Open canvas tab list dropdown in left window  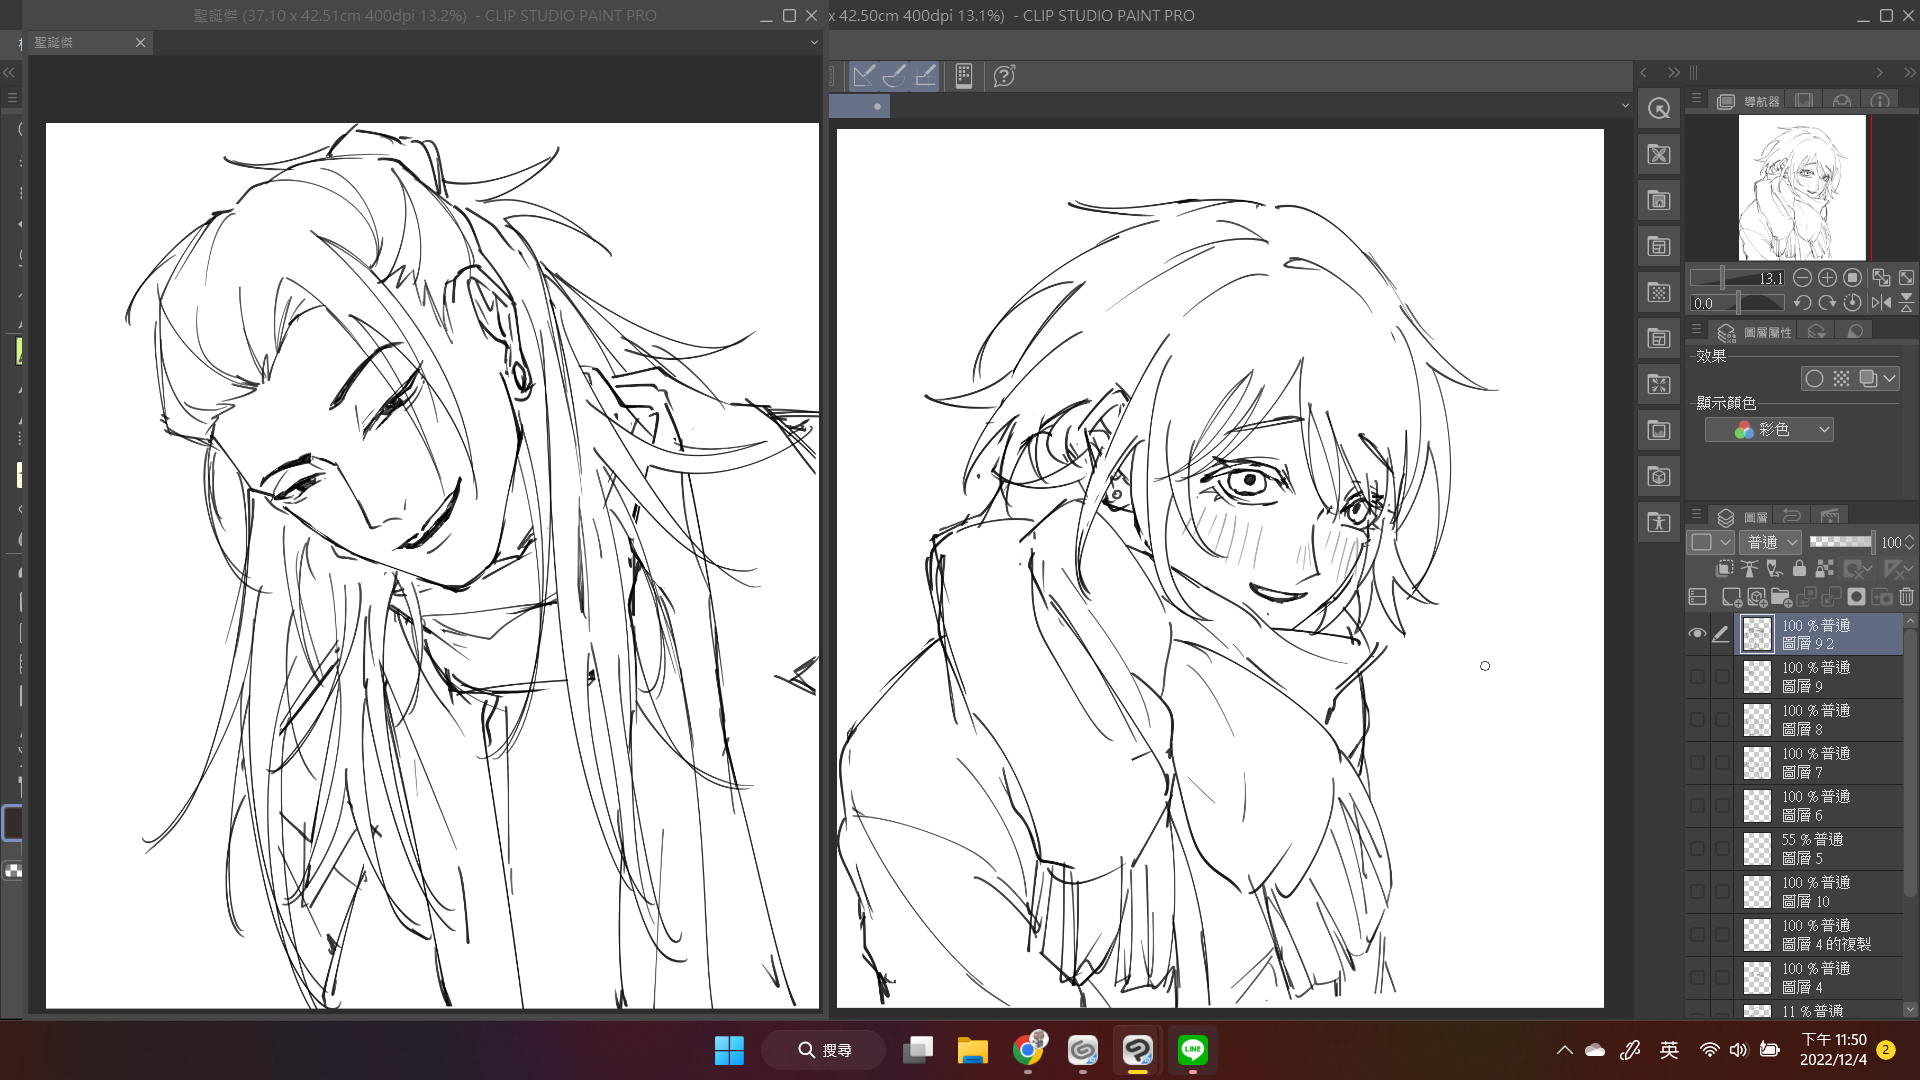(814, 43)
